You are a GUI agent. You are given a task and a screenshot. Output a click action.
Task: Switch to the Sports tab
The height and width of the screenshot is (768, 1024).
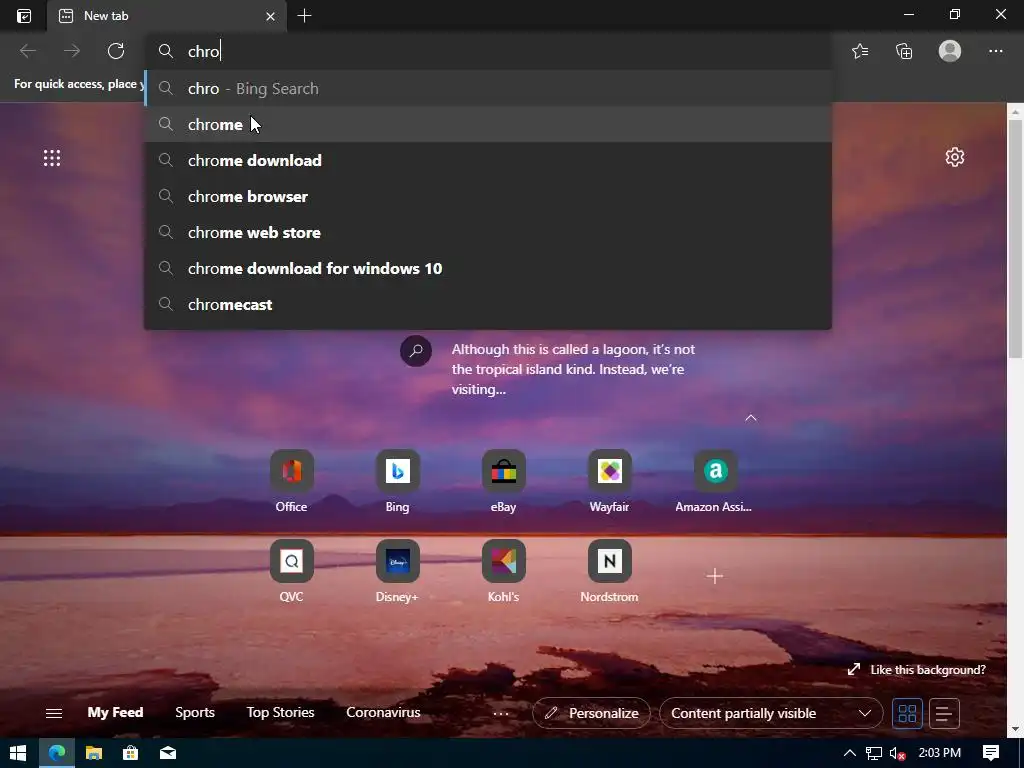195,712
